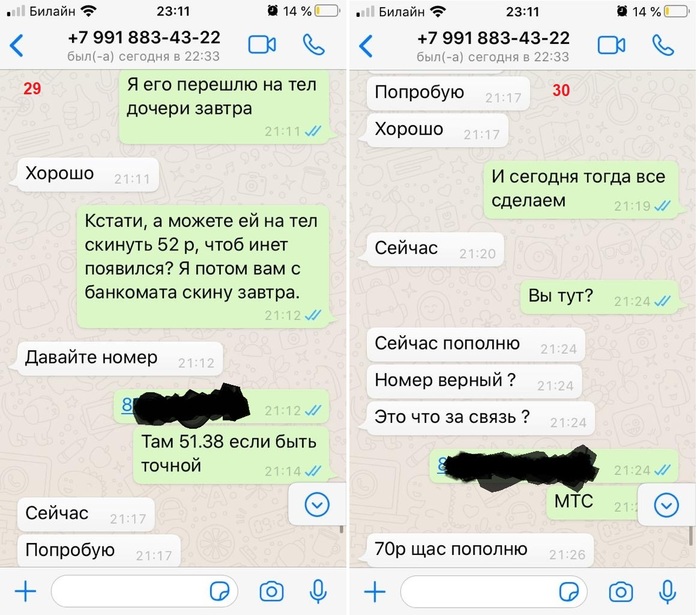Start voice call in left chat header

(x=313, y=45)
